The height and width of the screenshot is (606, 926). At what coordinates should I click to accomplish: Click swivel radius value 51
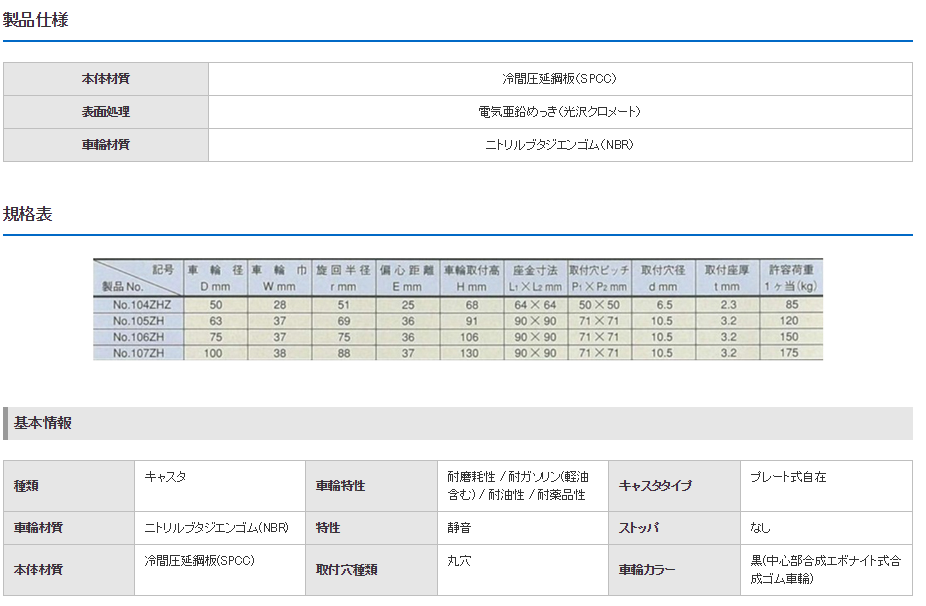[344, 305]
